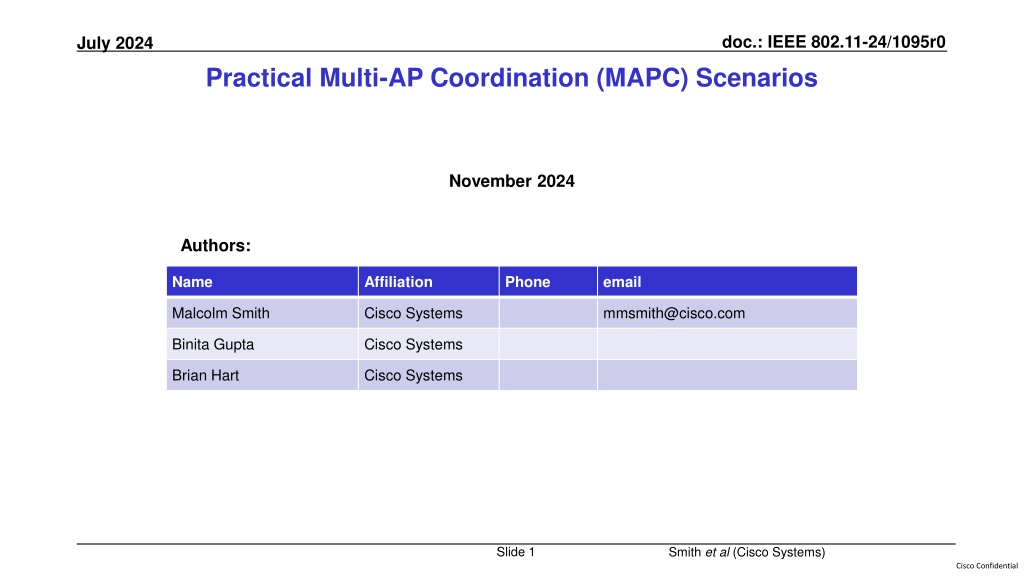Click the Brian Hart name cell
Image resolution: width=1024 pixels, height=576 pixels.
[x=262, y=376]
